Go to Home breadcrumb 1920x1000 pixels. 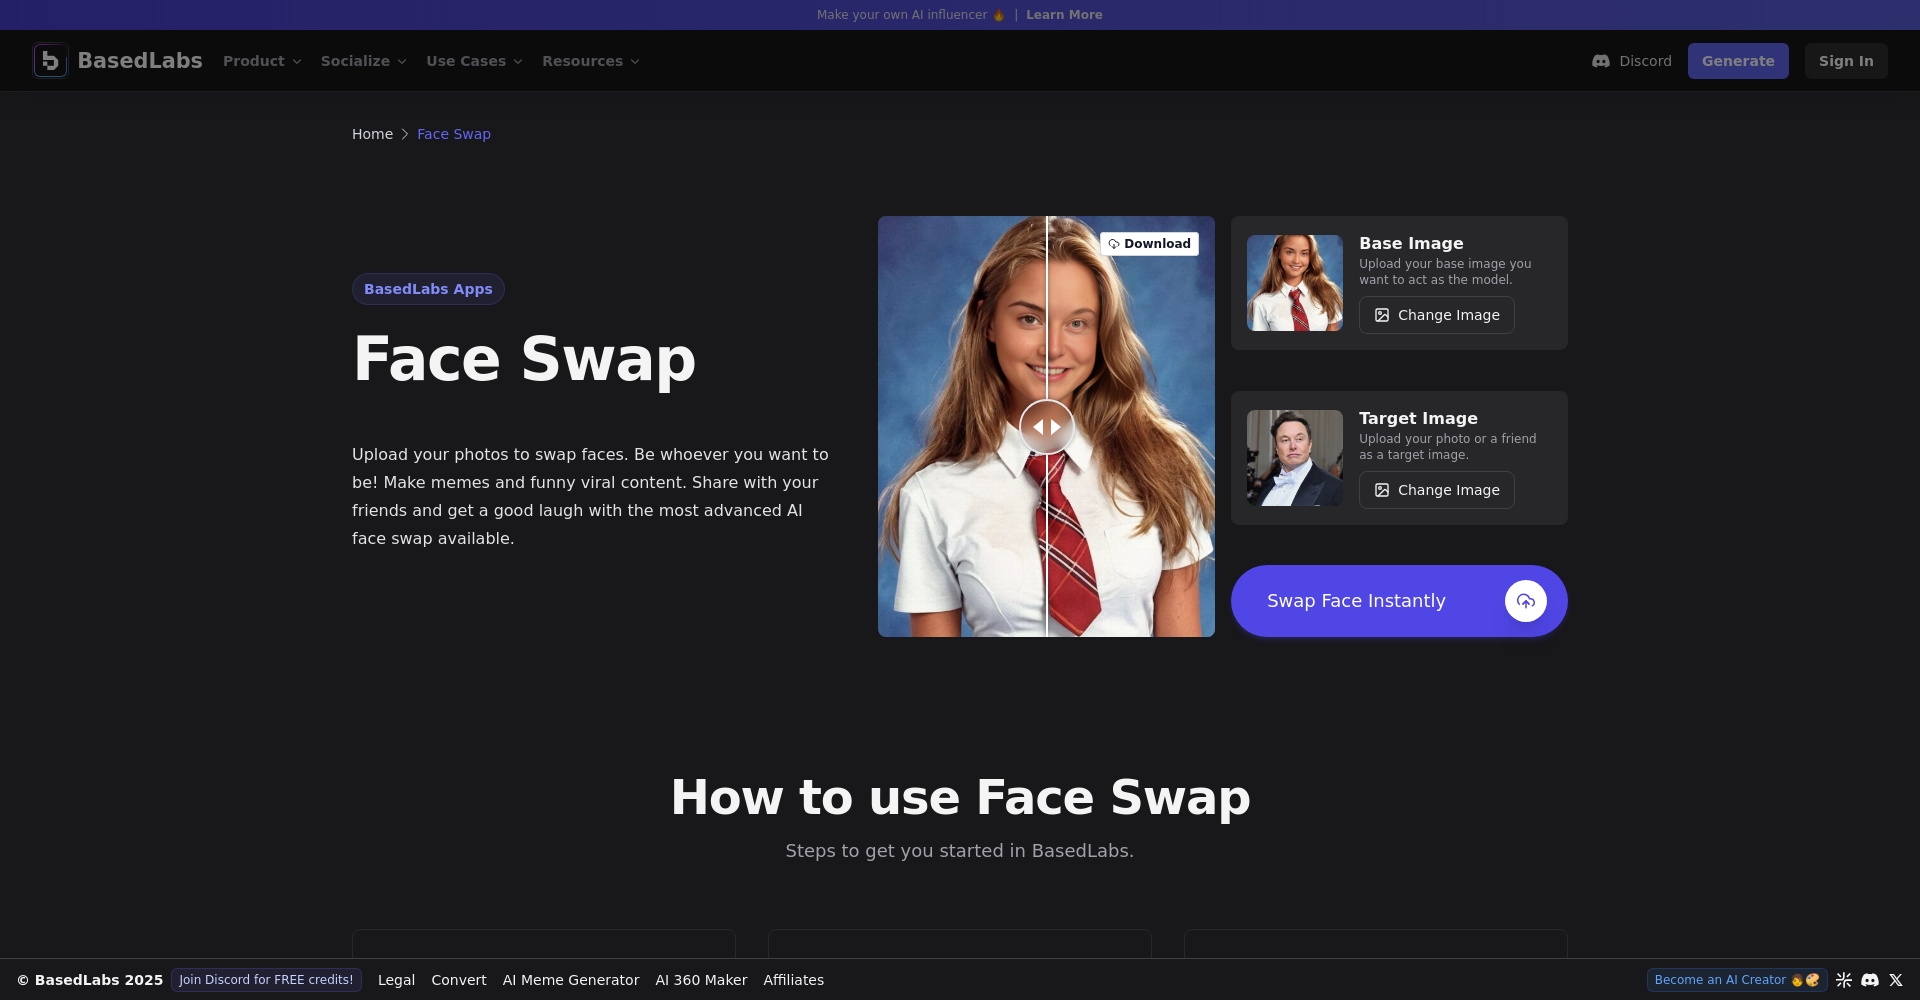point(372,134)
